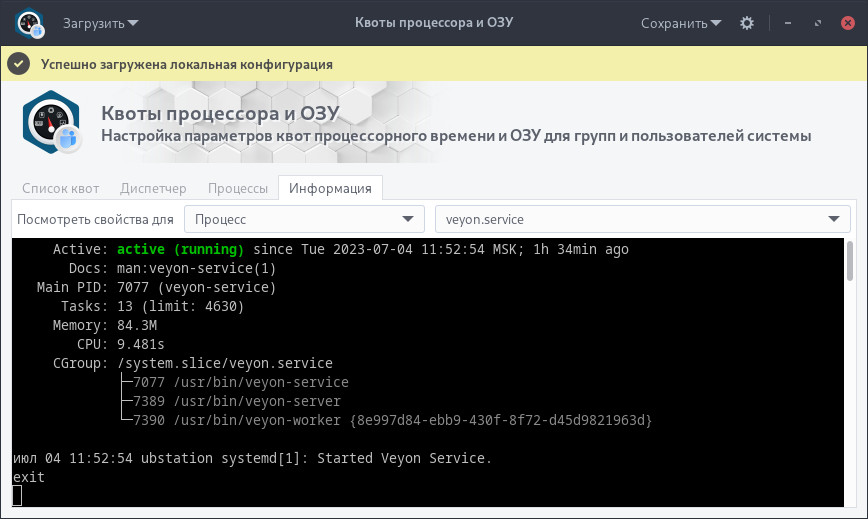868x519 pixels.
Task: Switch to the Список квот tab
Action: (x=60, y=188)
